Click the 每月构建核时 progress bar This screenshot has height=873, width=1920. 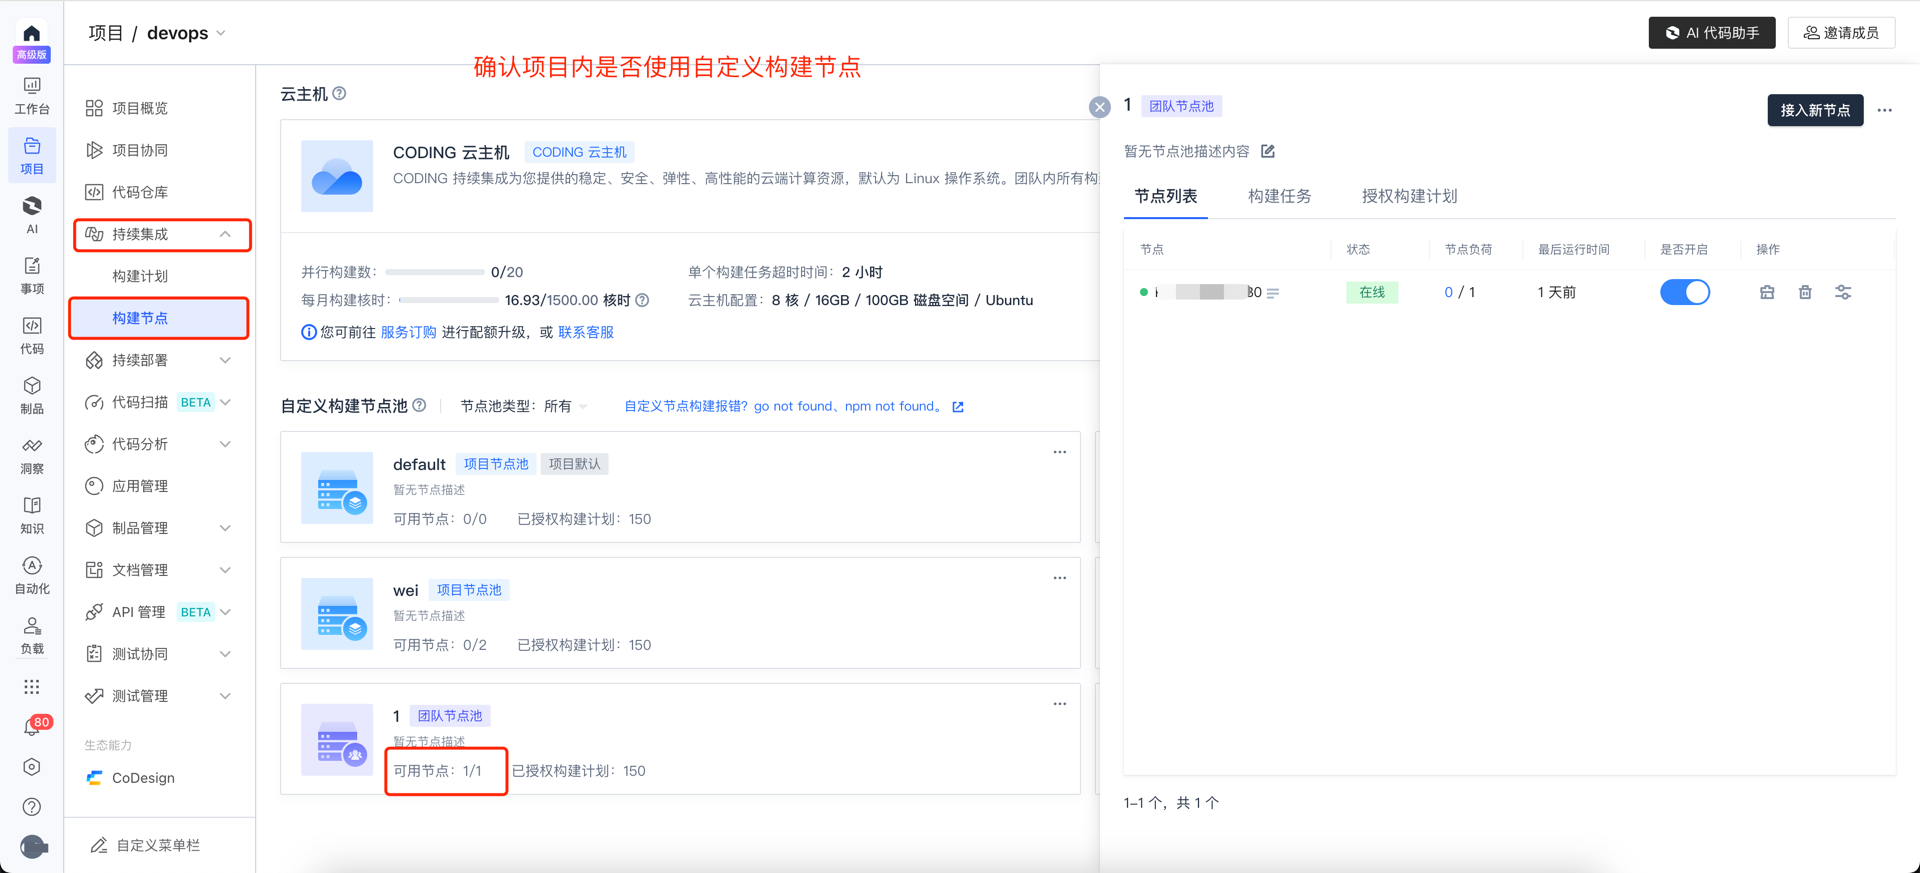tap(448, 300)
